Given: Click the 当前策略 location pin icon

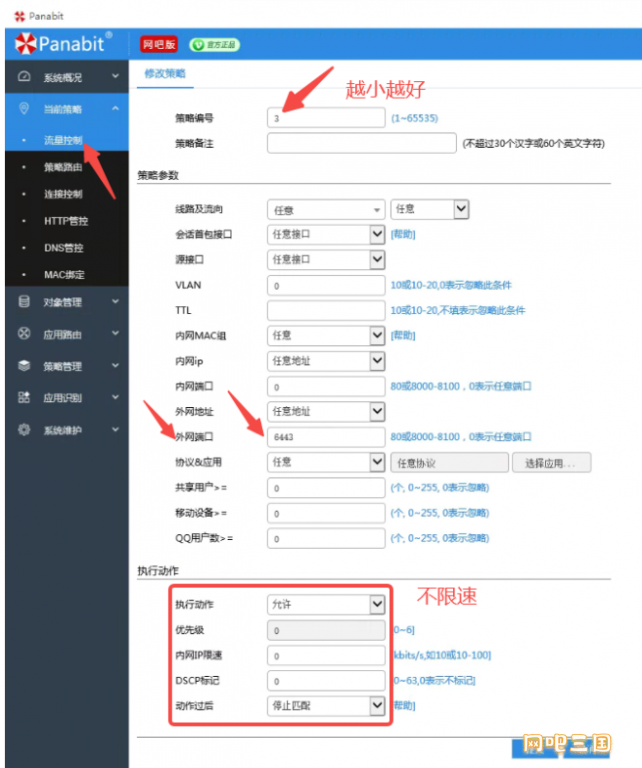Looking at the screenshot, I should [24, 108].
